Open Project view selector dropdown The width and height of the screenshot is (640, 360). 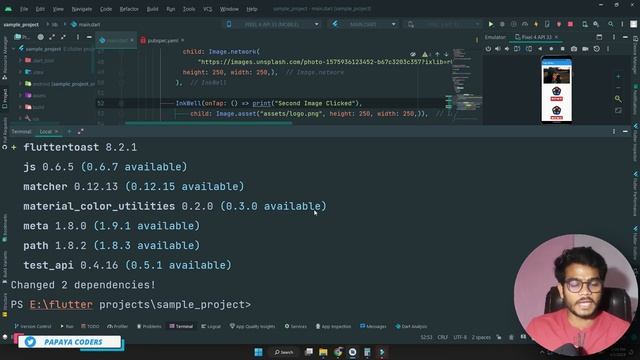point(22,37)
